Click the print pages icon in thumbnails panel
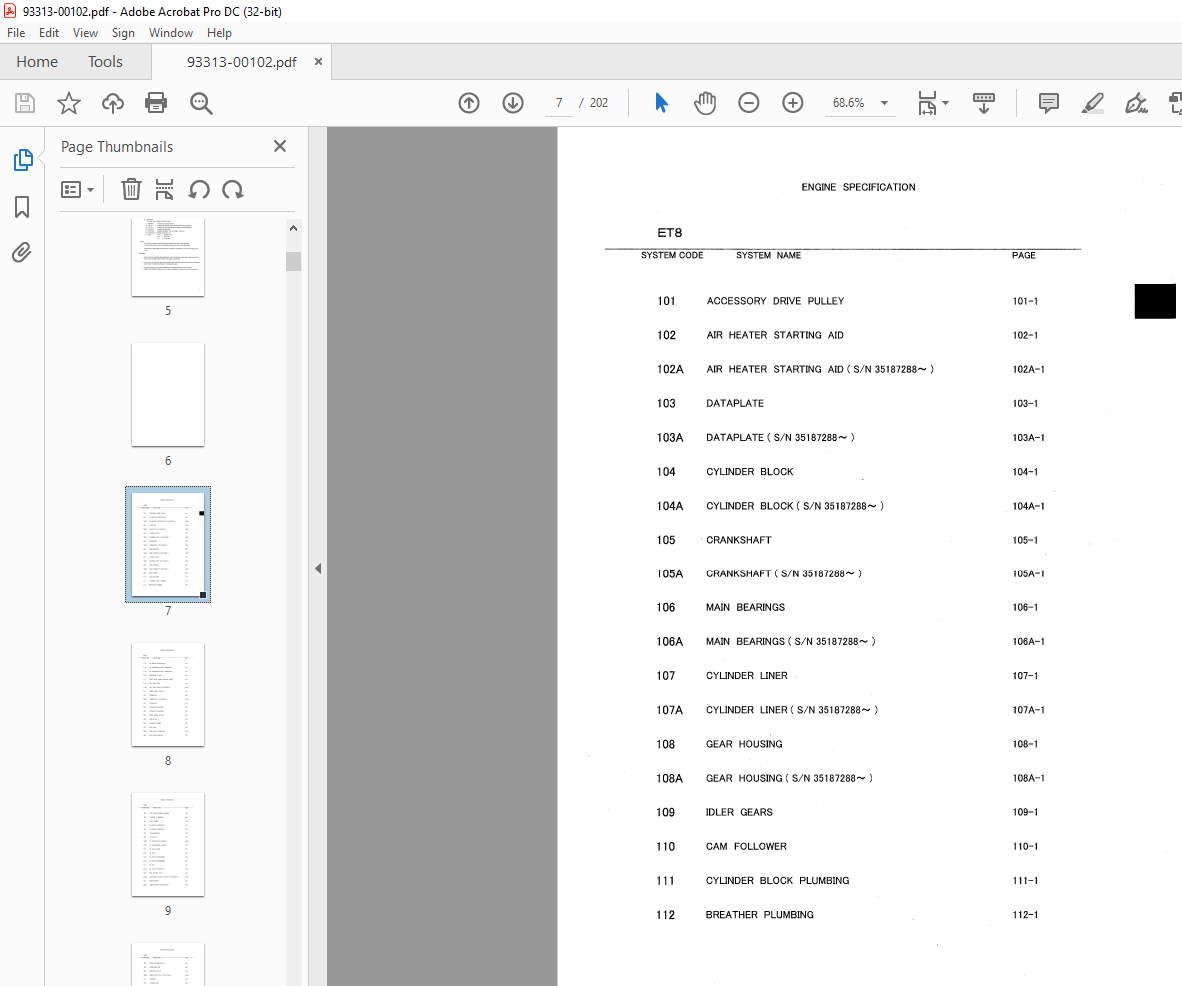The image size is (1182, 986). 164,189
